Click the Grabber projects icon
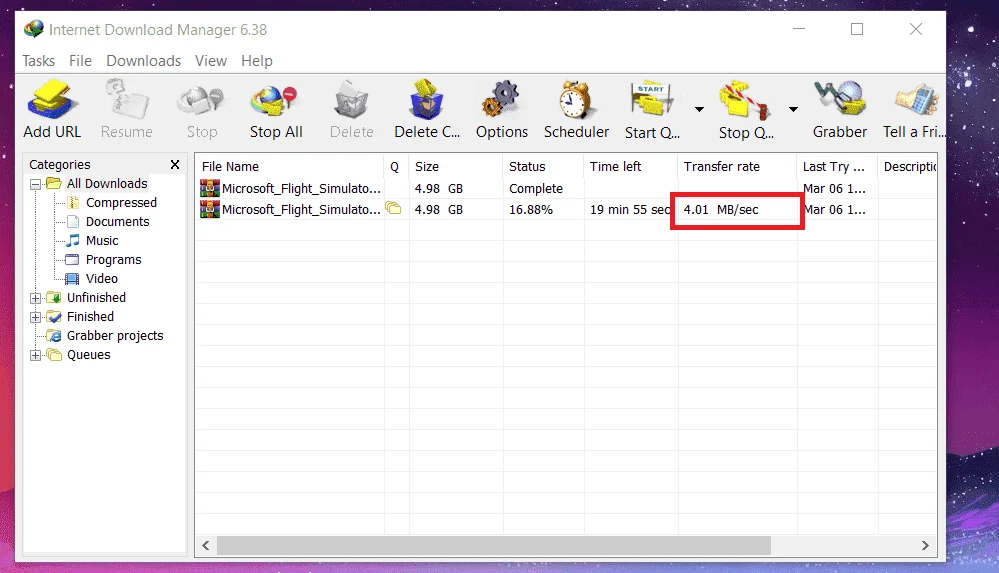The height and width of the screenshot is (573, 999). [55, 336]
